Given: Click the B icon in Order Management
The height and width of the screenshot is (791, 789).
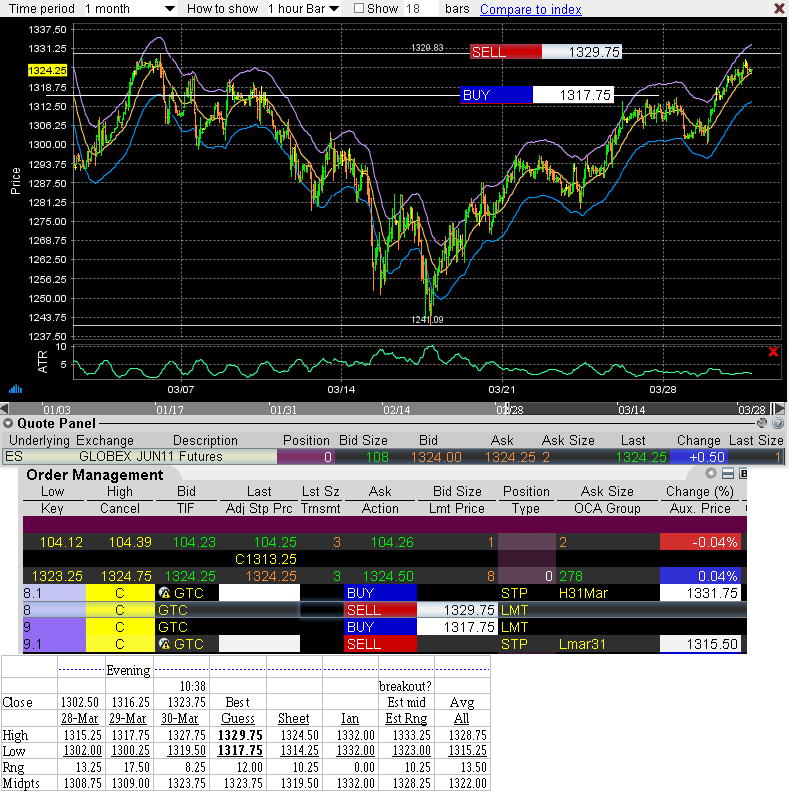Looking at the screenshot, I should [743, 473].
